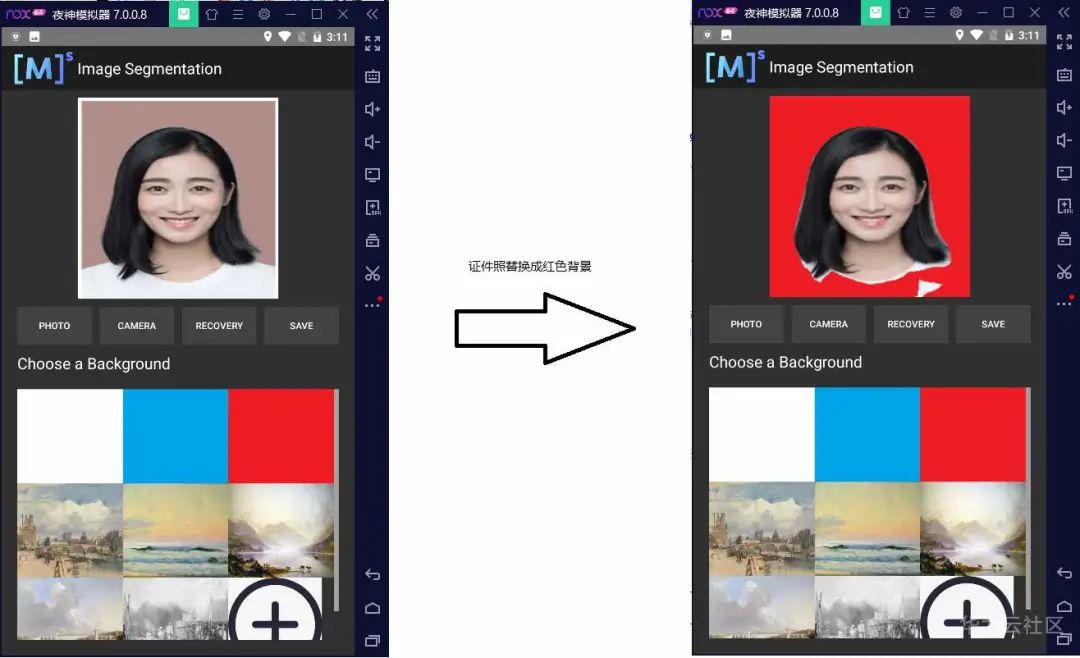Open settings gear in right Nox title bar
Screen dimensions: 1080x658
956,12
